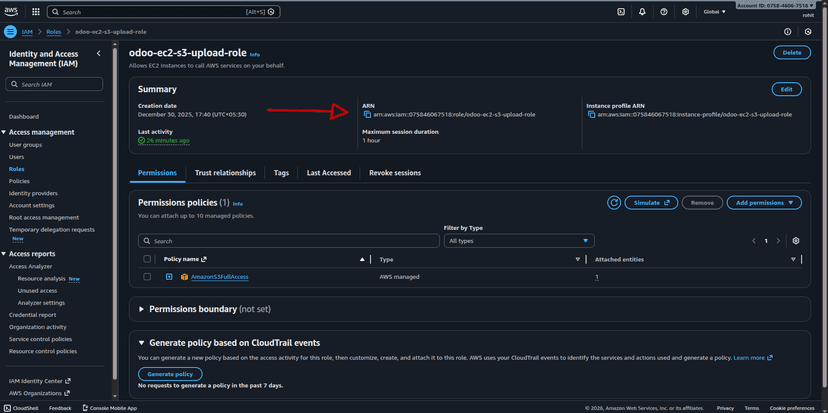Focus the Search IAM field
This screenshot has width=828, height=413.
[54, 84]
